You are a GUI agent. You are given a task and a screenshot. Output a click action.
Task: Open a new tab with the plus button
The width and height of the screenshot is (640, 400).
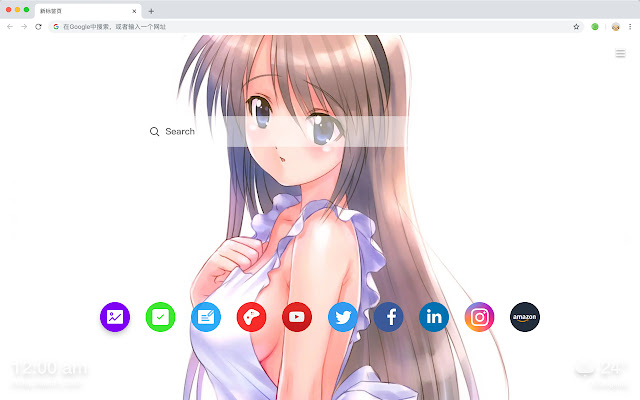coord(151,11)
